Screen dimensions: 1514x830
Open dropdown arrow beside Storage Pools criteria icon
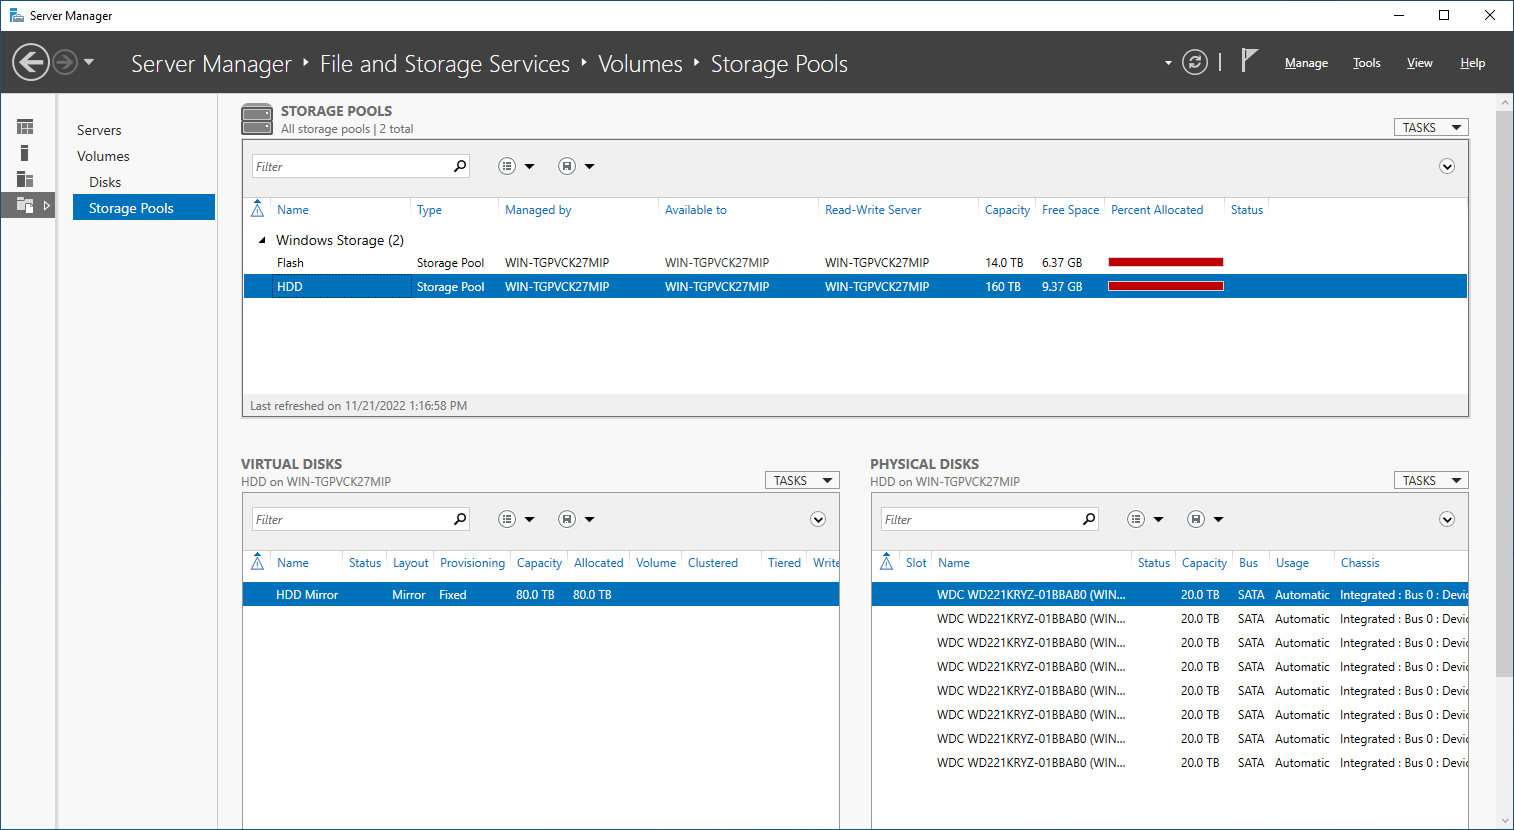530,167
